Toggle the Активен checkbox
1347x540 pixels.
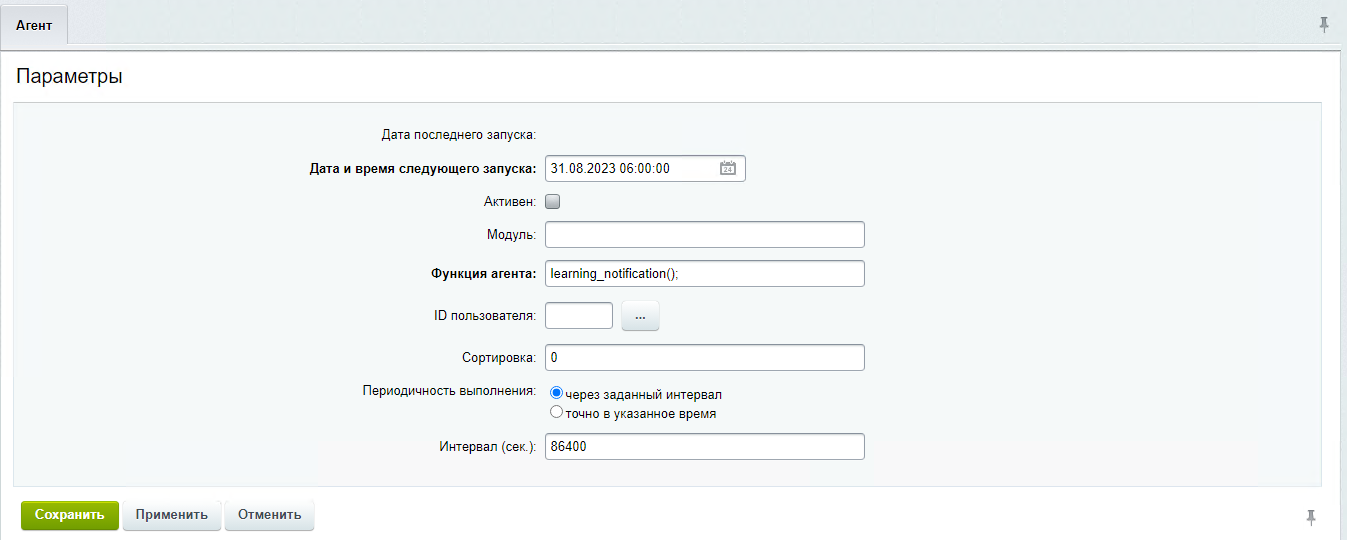click(x=553, y=201)
